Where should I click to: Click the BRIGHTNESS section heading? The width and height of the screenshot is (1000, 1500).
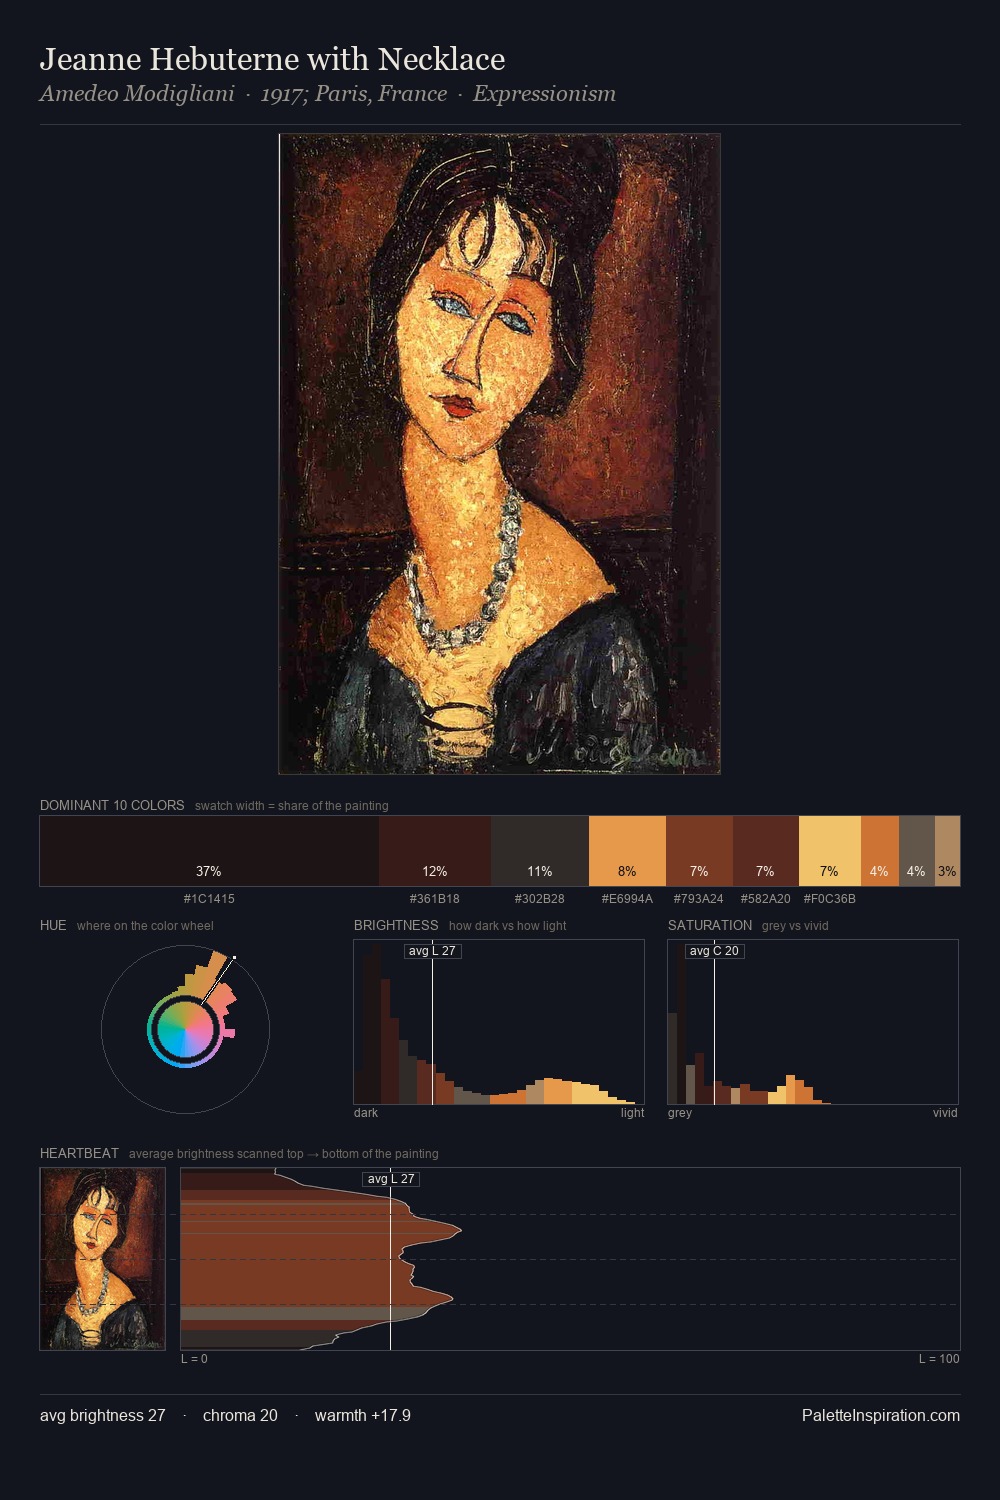tap(396, 925)
